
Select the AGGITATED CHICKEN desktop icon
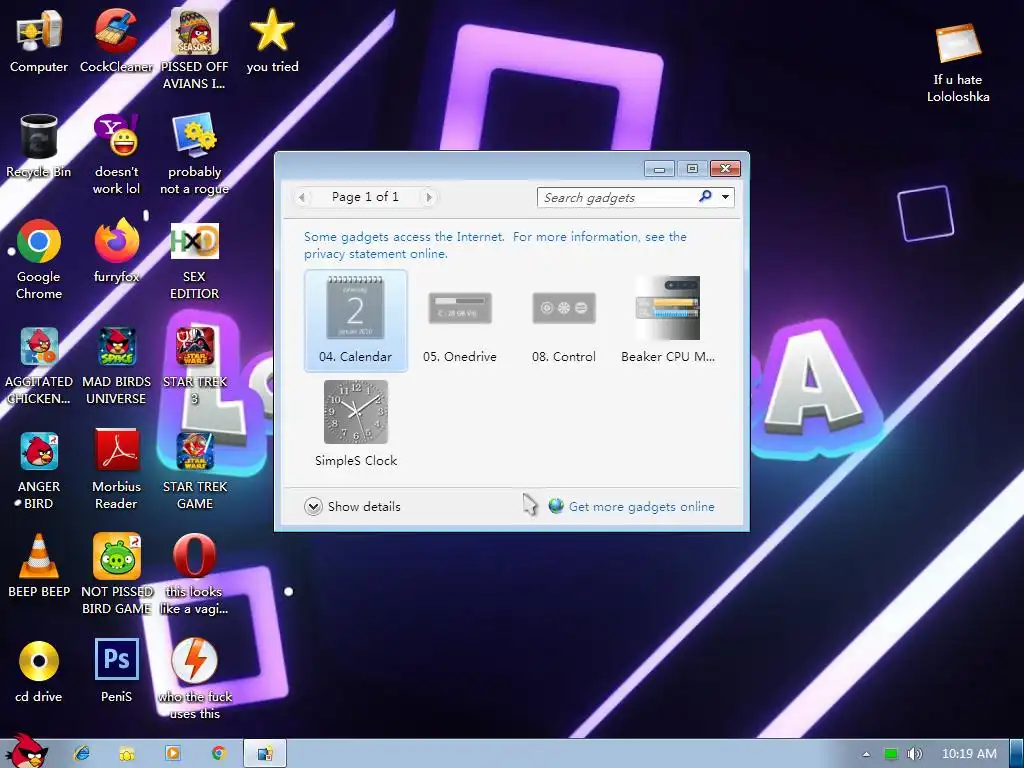click(39, 364)
